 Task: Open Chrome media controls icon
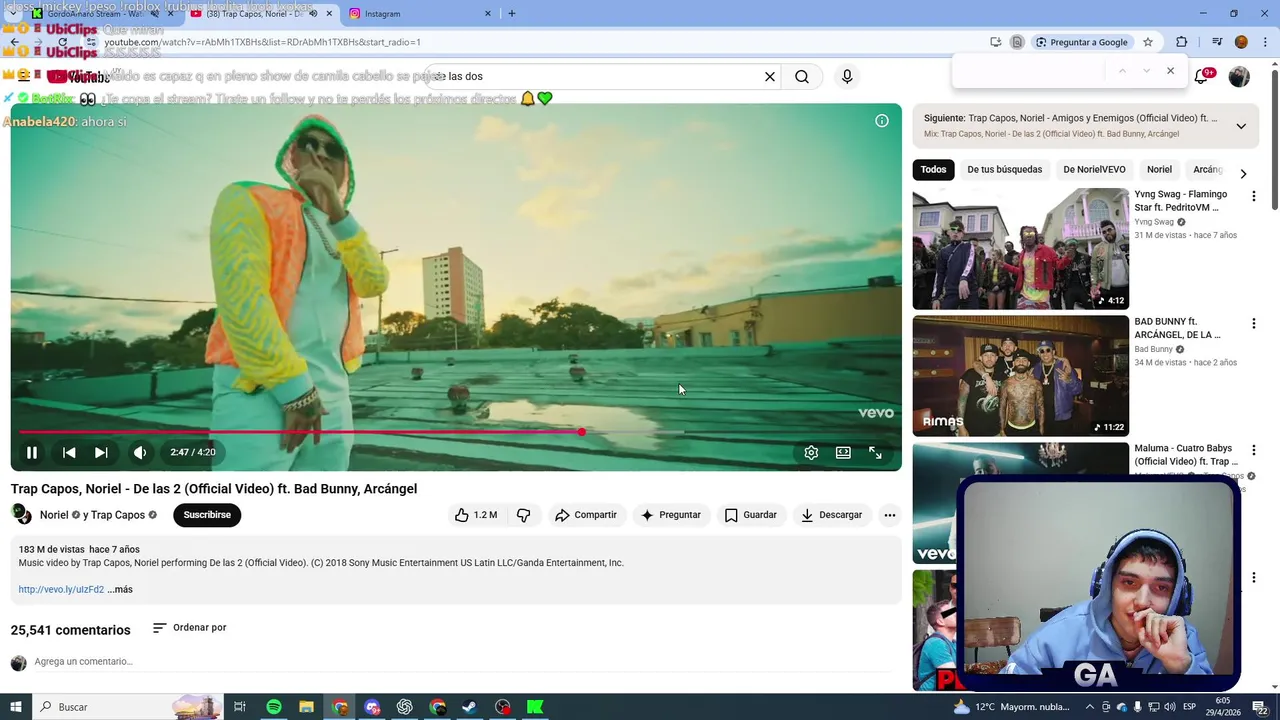click(x=1217, y=42)
